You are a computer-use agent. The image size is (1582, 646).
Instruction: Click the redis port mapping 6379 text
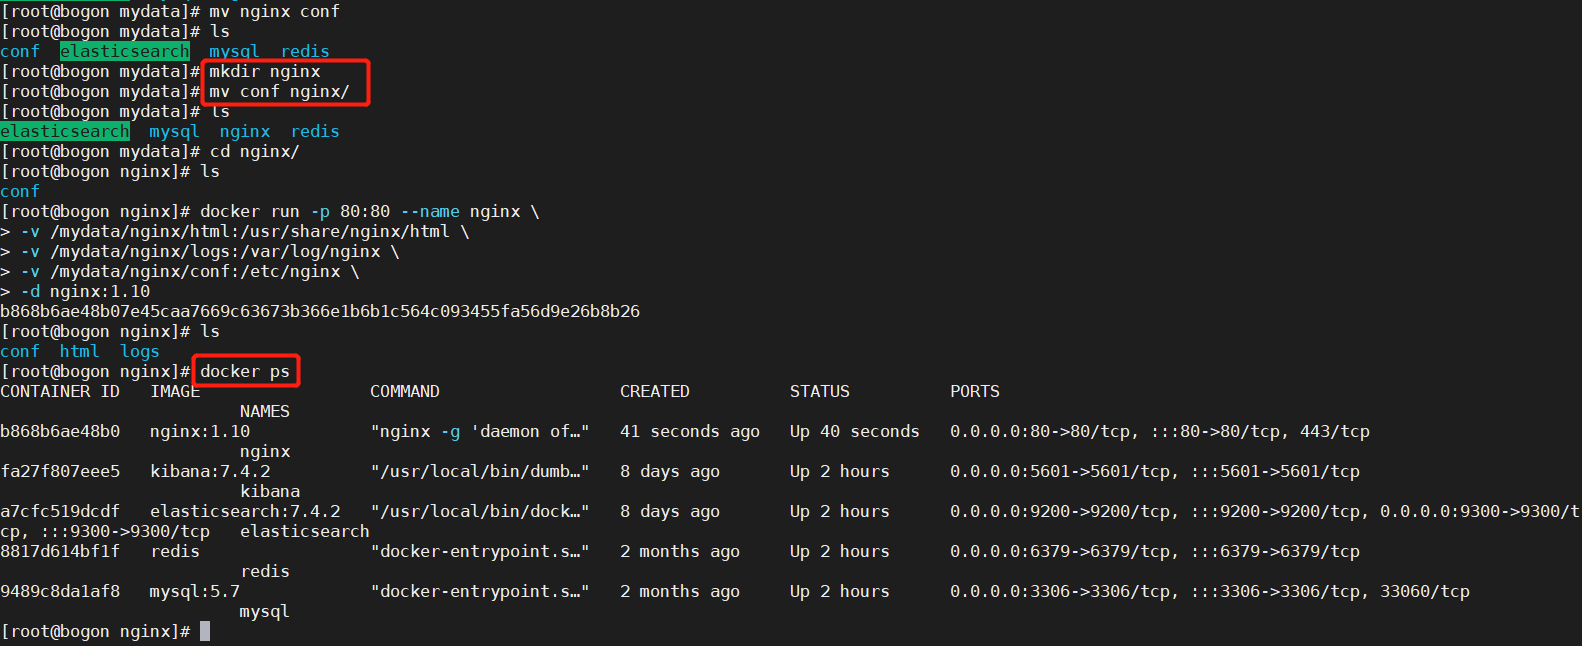coord(1155,551)
